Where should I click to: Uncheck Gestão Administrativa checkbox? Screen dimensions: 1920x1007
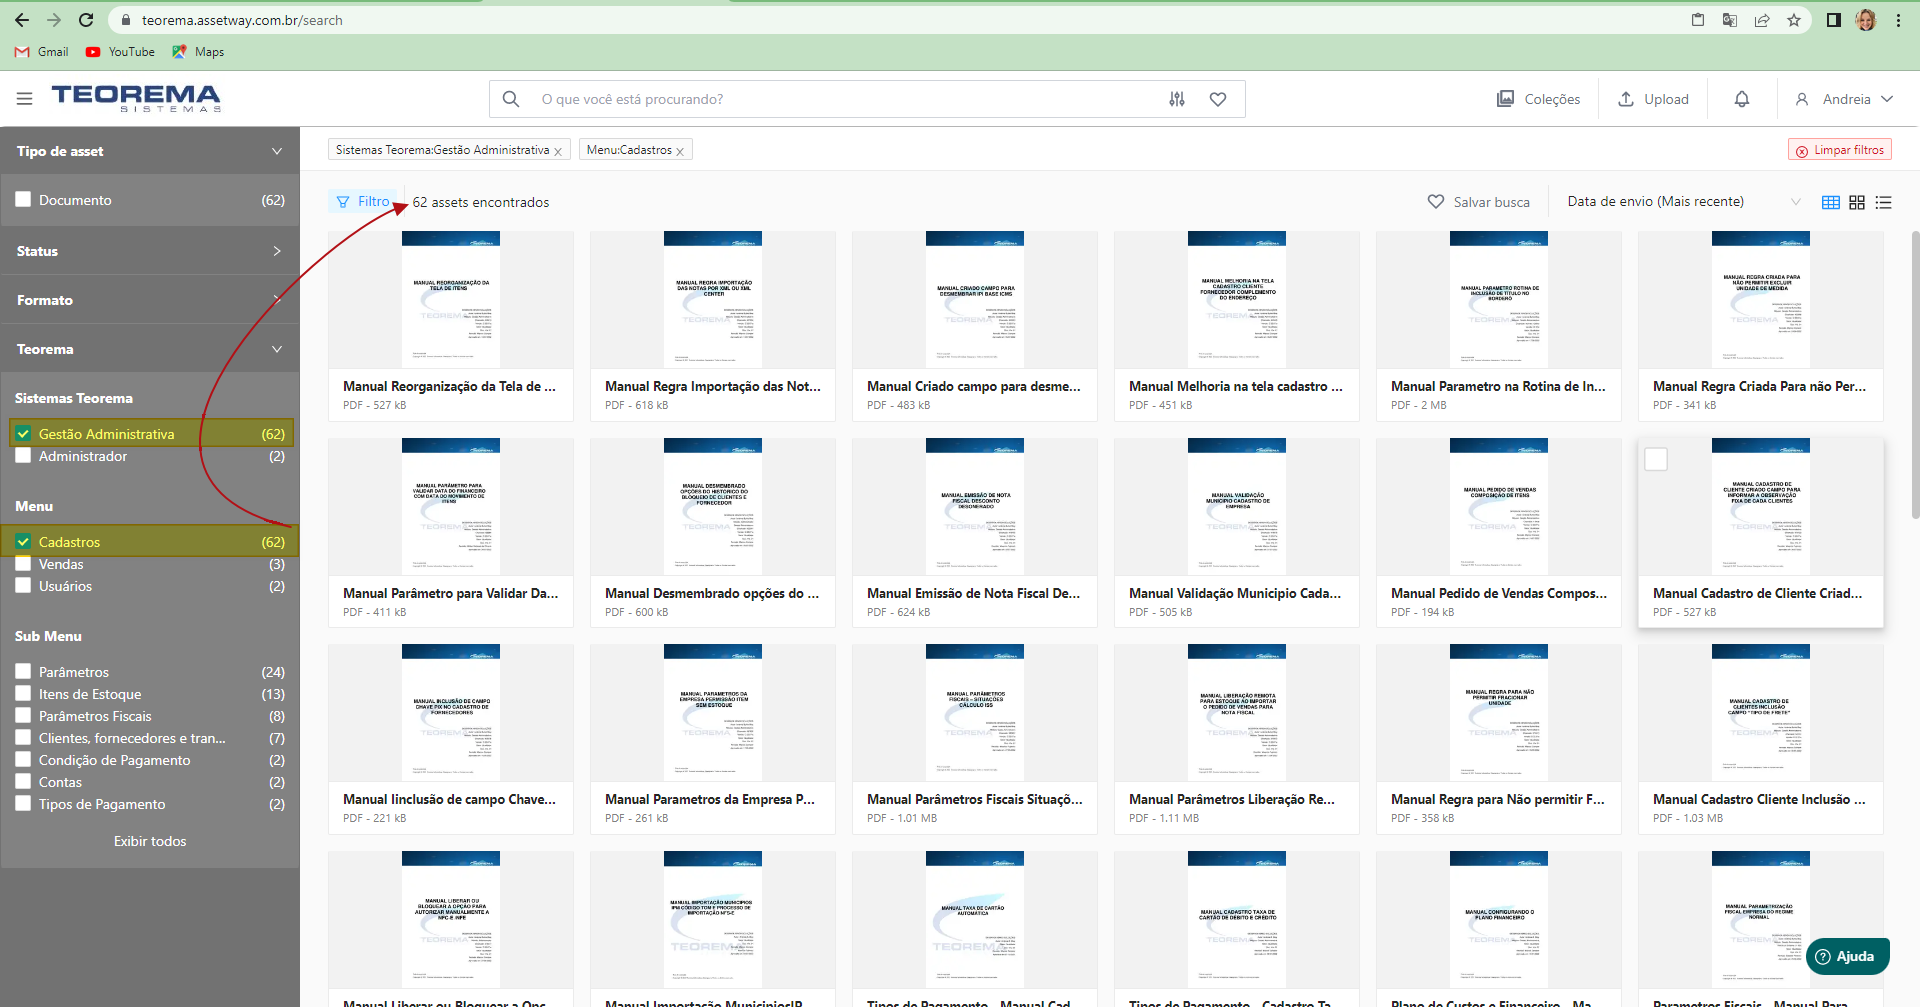(x=23, y=434)
